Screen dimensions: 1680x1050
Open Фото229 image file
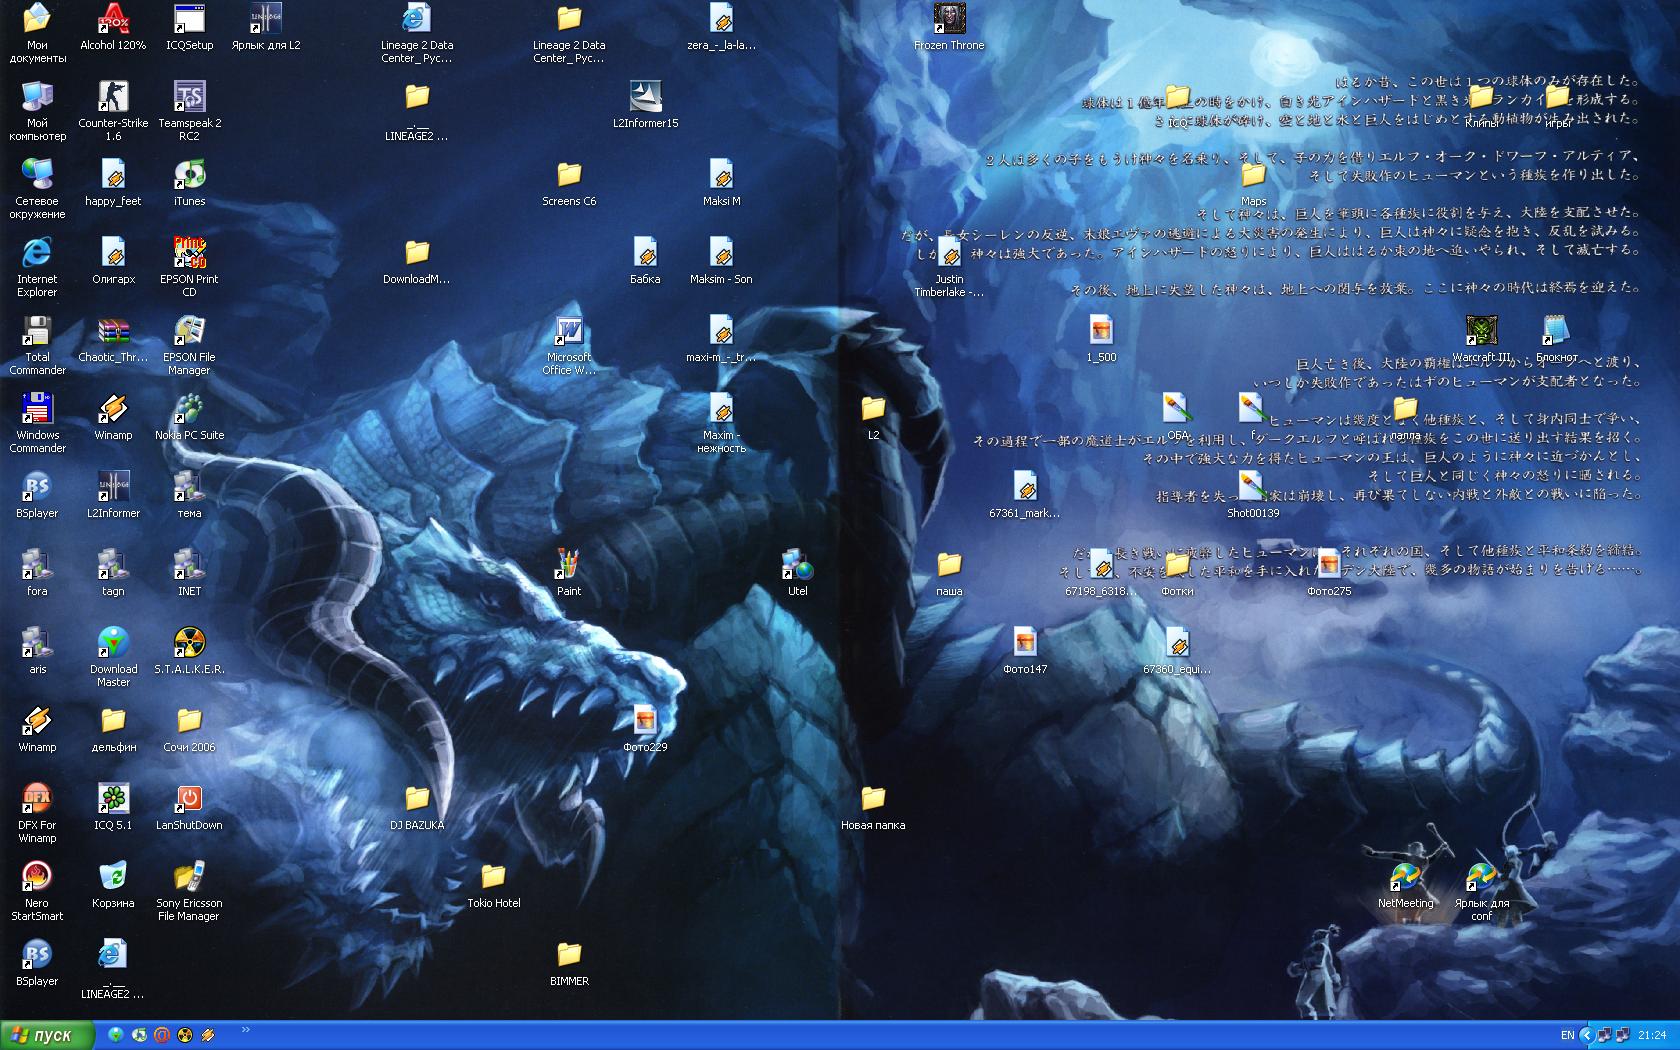645,729
